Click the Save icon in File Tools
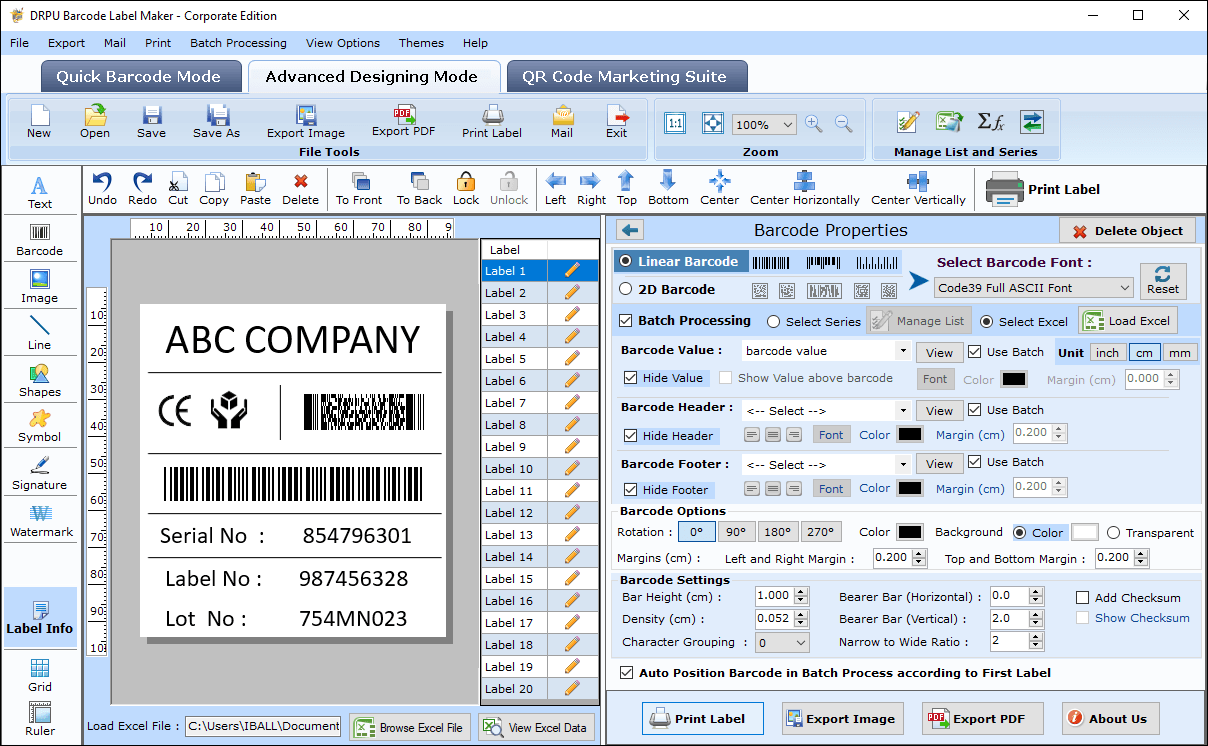This screenshot has width=1208, height=746. [151, 121]
